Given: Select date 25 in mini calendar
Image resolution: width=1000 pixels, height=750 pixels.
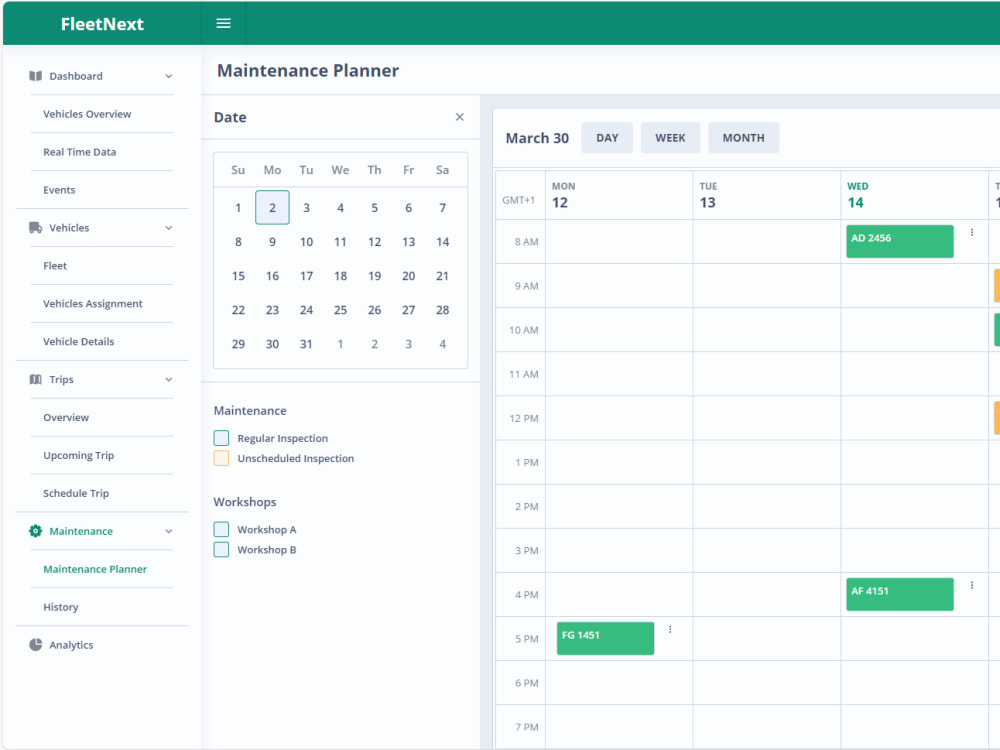Looking at the screenshot, I should [x=341, y=310].
